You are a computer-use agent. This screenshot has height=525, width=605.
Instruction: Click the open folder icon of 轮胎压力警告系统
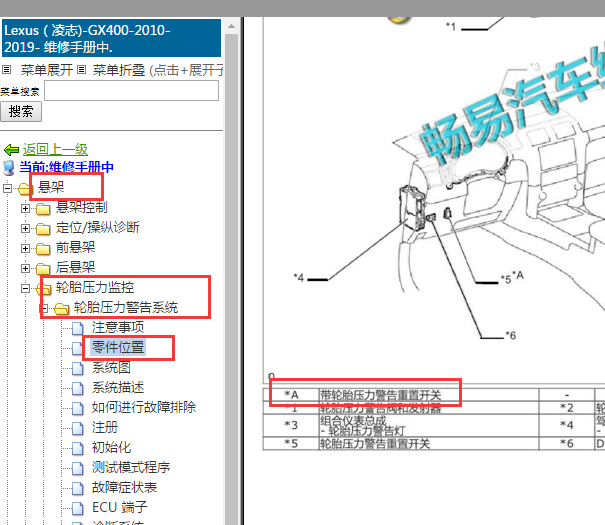pyautogui.click(x=62, y=309)
